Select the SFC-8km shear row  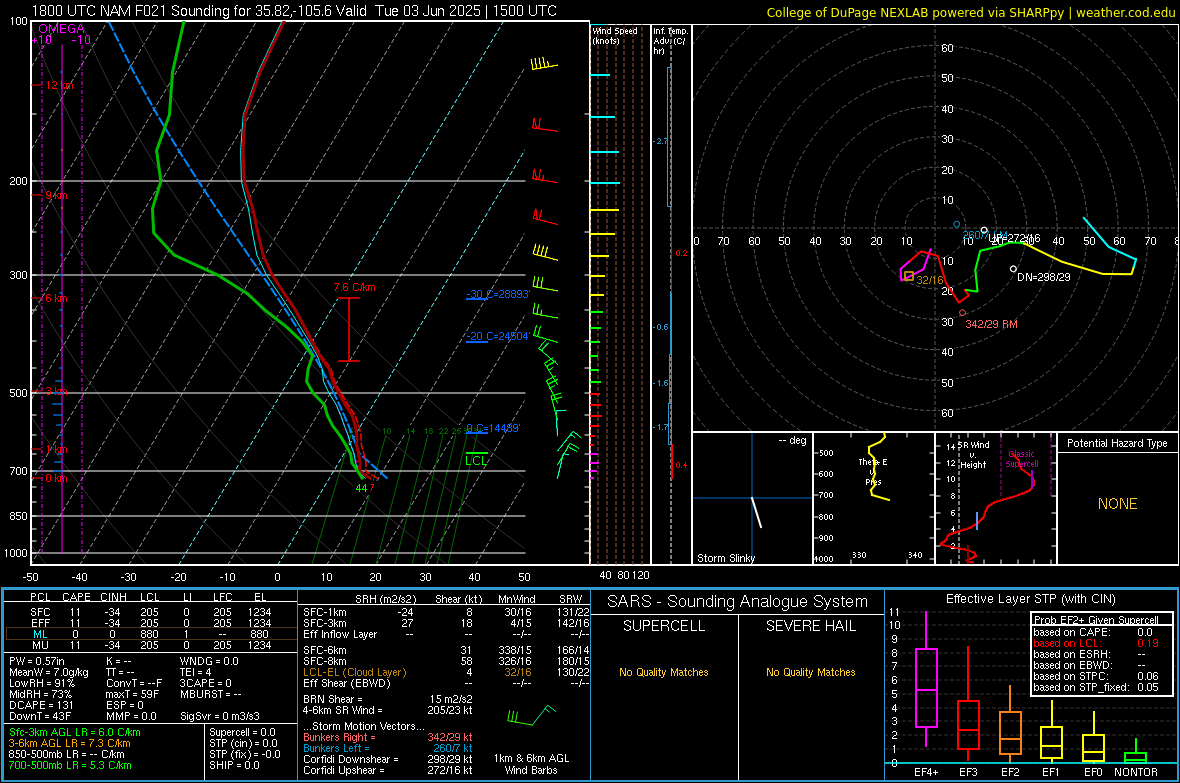[x=446, y=661]
